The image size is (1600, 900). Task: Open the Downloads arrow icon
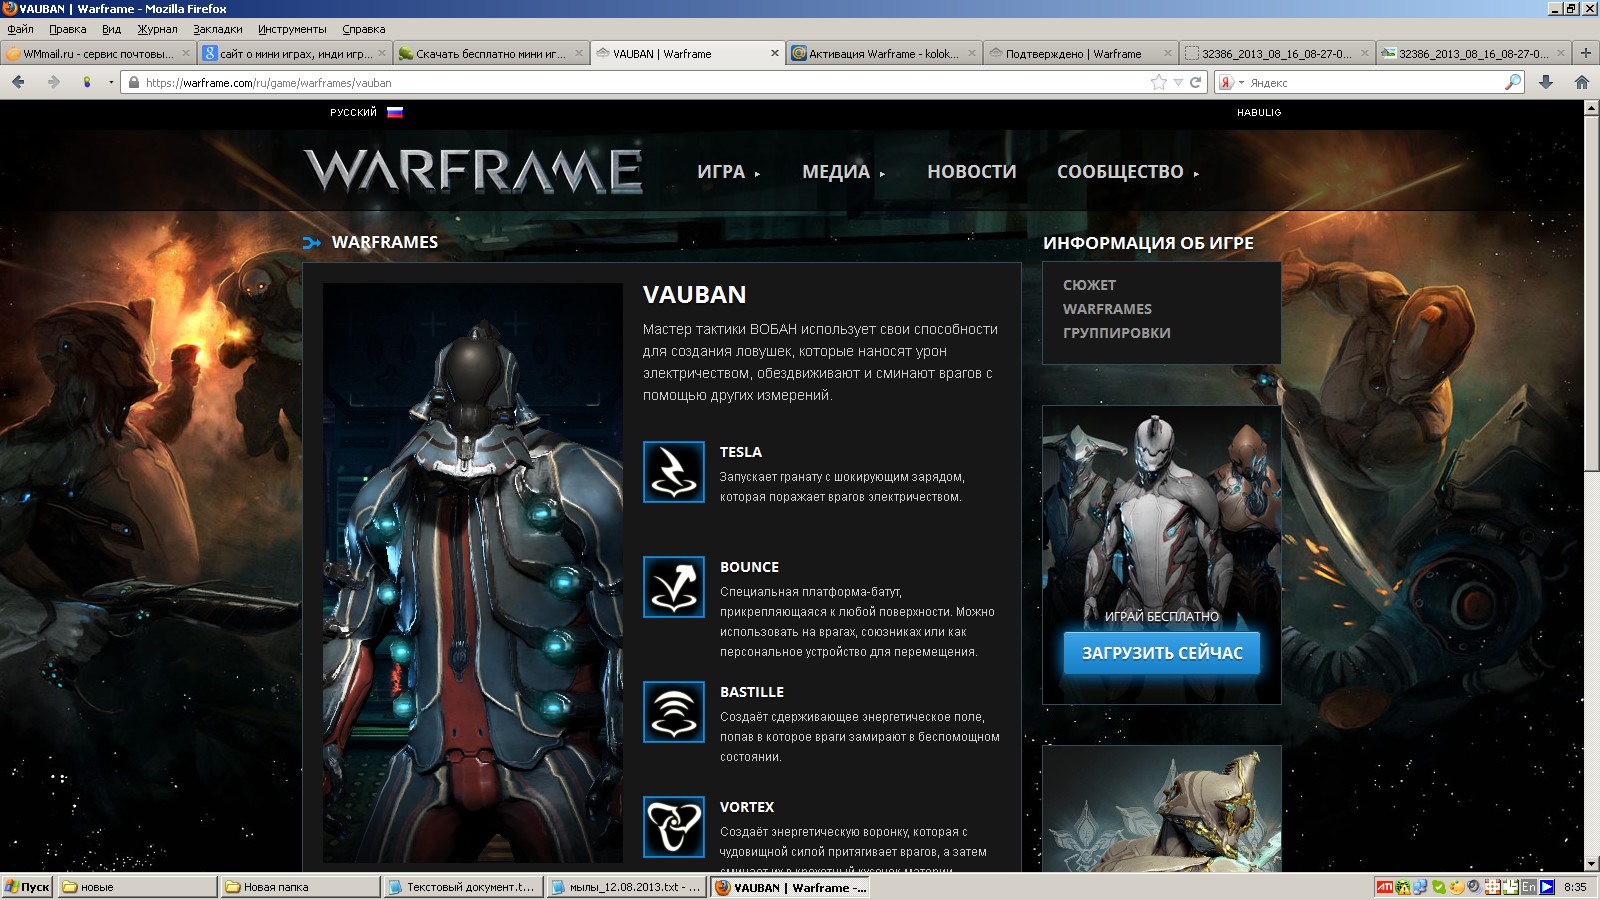click(1546, 82)
